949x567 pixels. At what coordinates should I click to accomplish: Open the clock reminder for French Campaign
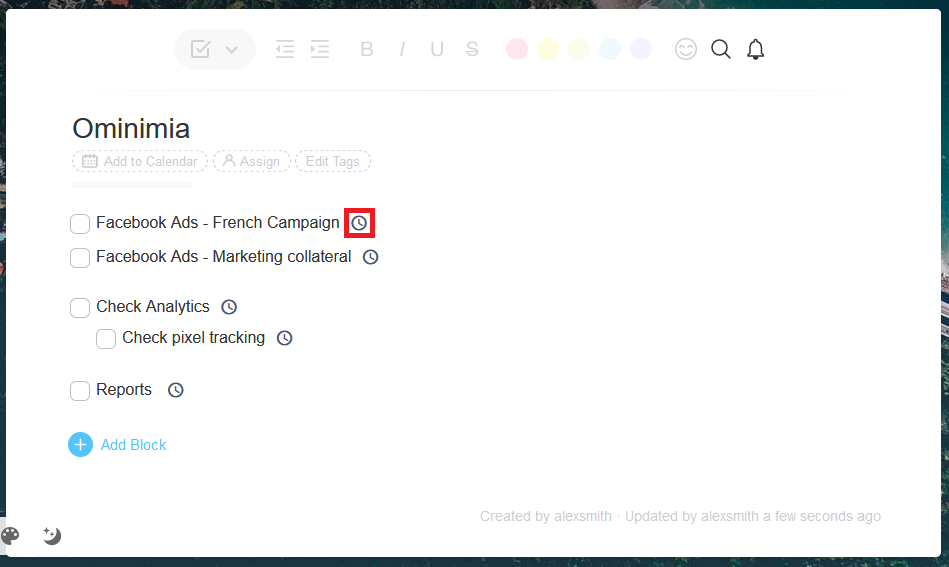pyautogui.click(x=360, y=223)
